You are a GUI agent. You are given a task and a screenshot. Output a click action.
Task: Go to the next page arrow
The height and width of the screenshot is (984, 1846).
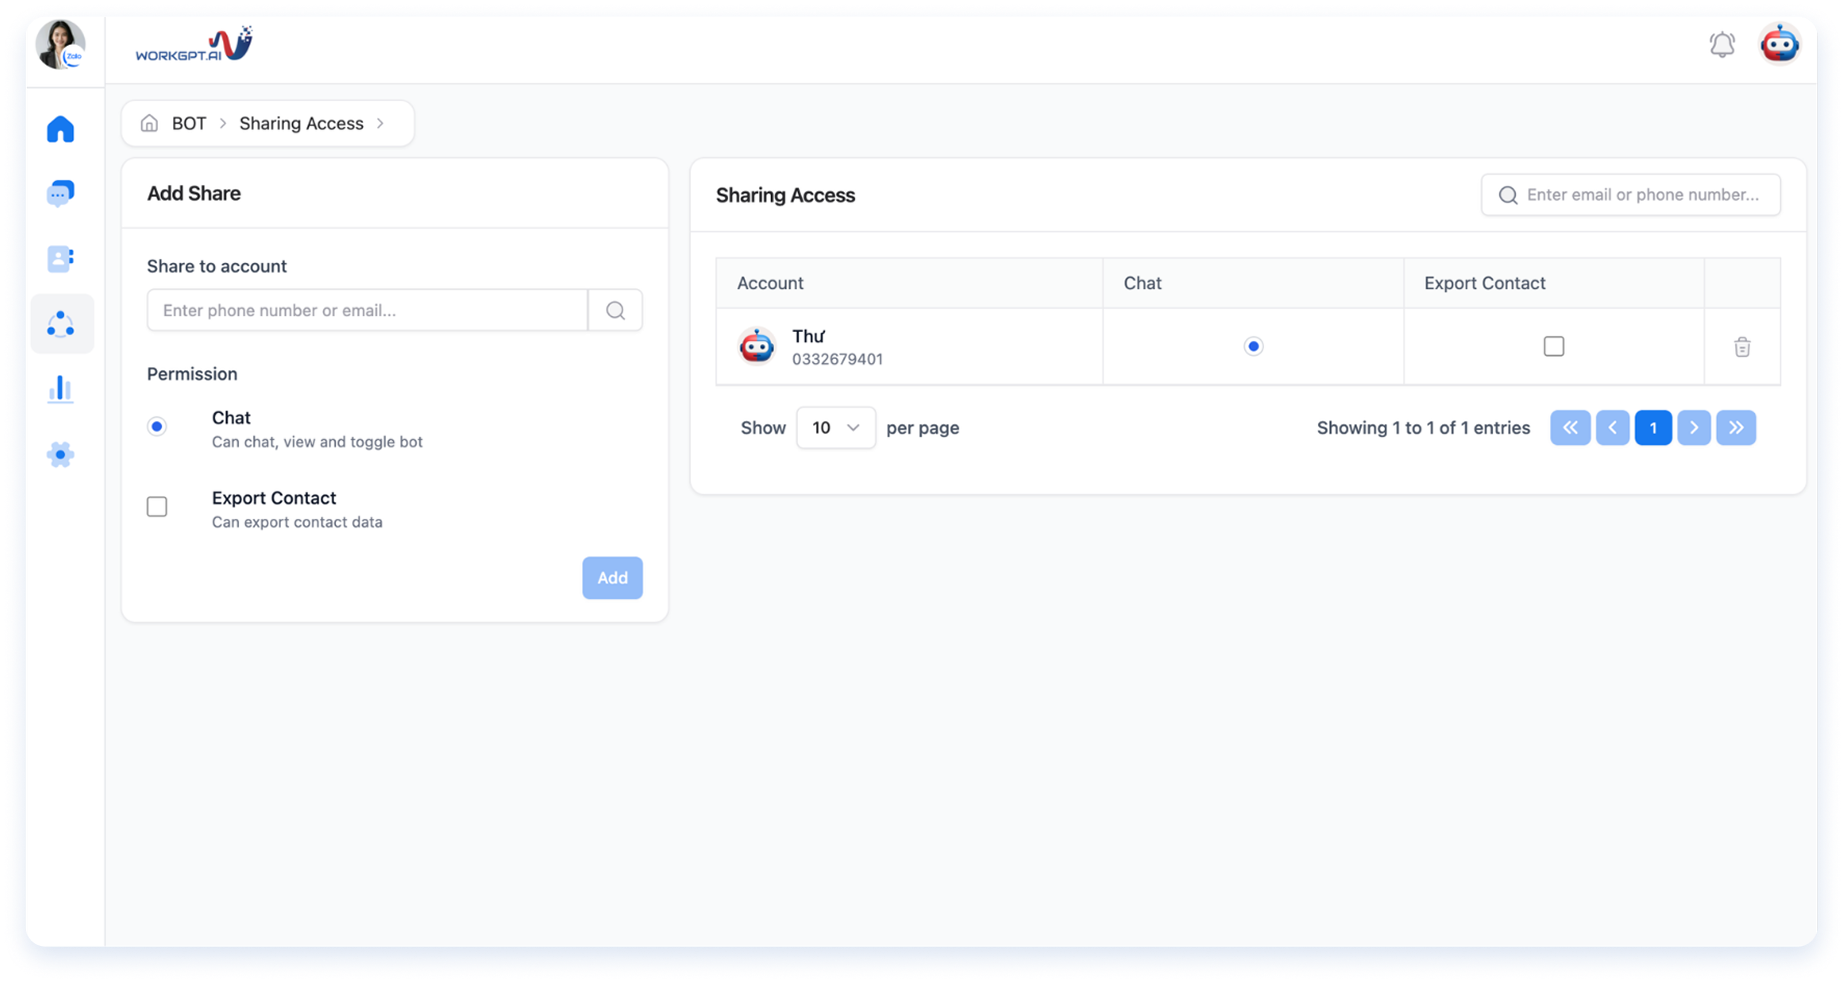click(1694, 428)
